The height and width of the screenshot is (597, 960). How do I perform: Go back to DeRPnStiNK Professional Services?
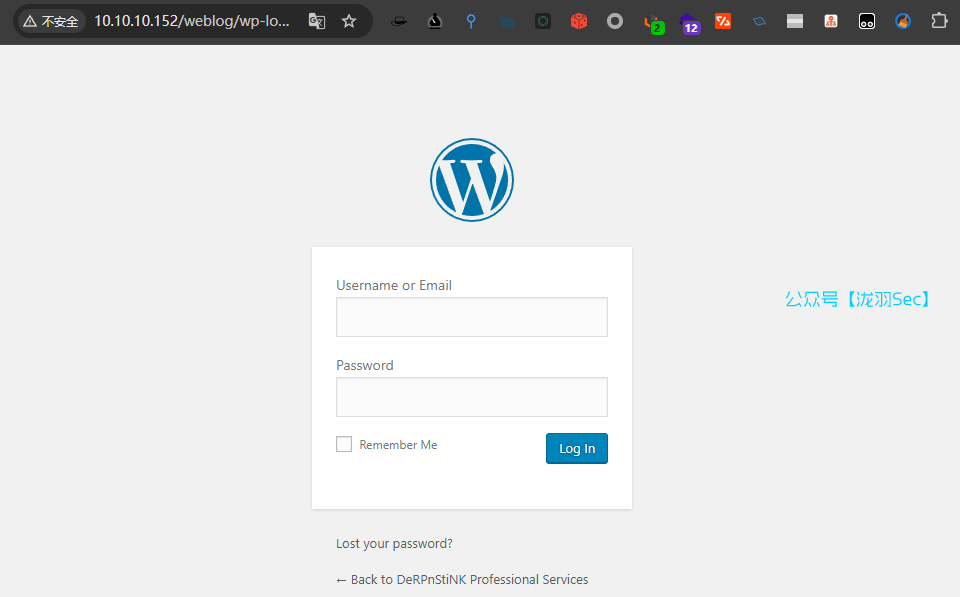click(462, 580)
